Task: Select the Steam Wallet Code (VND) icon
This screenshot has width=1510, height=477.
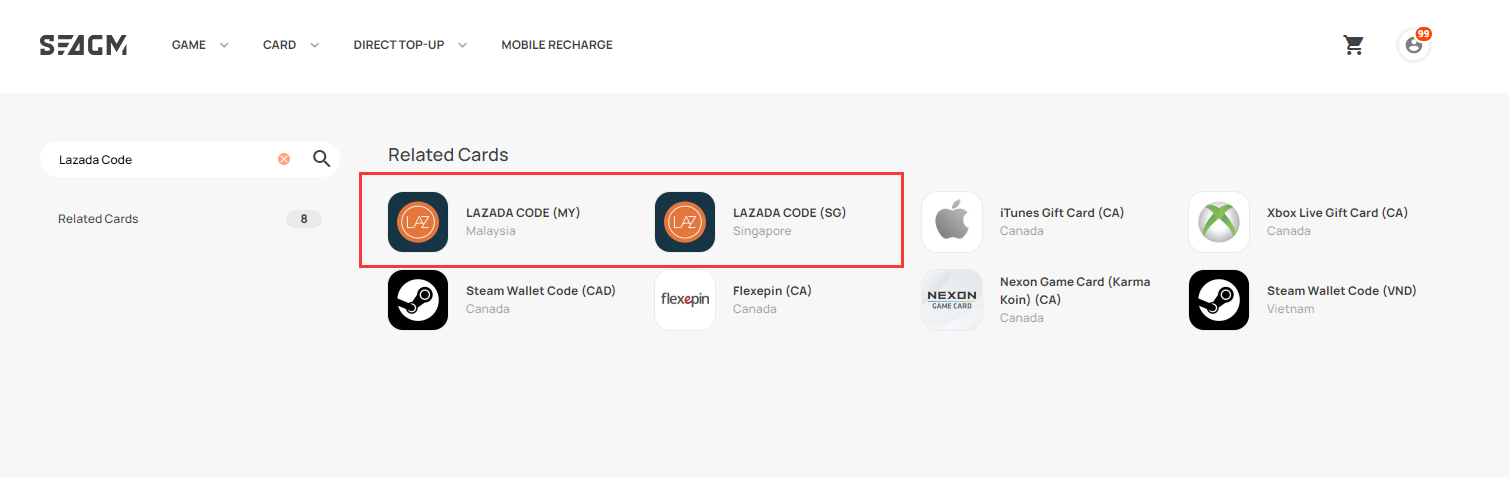Action: pyautogui.click(x=1219, y=300)
